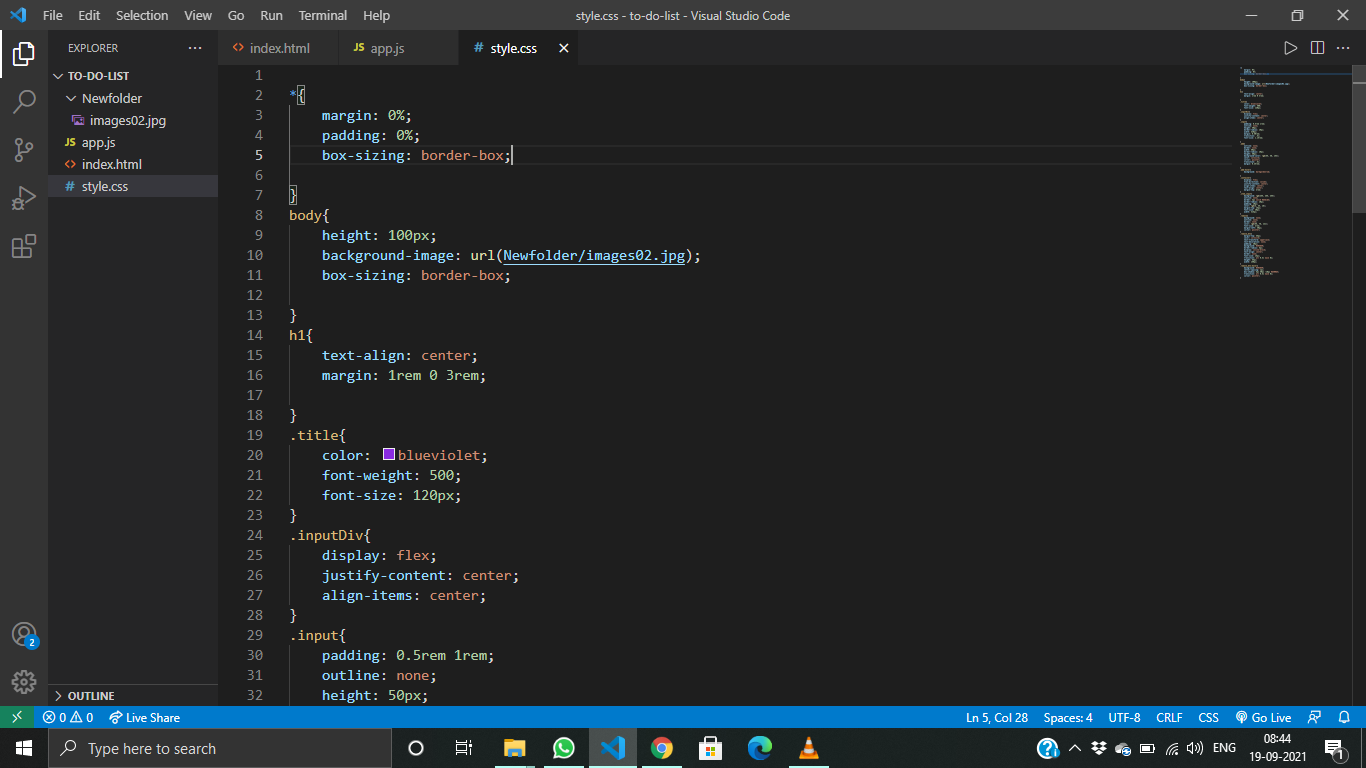The image size is (1366, 768).
Task: Open errors and warnings problems indicator
Action: click(x=68, y=717)
